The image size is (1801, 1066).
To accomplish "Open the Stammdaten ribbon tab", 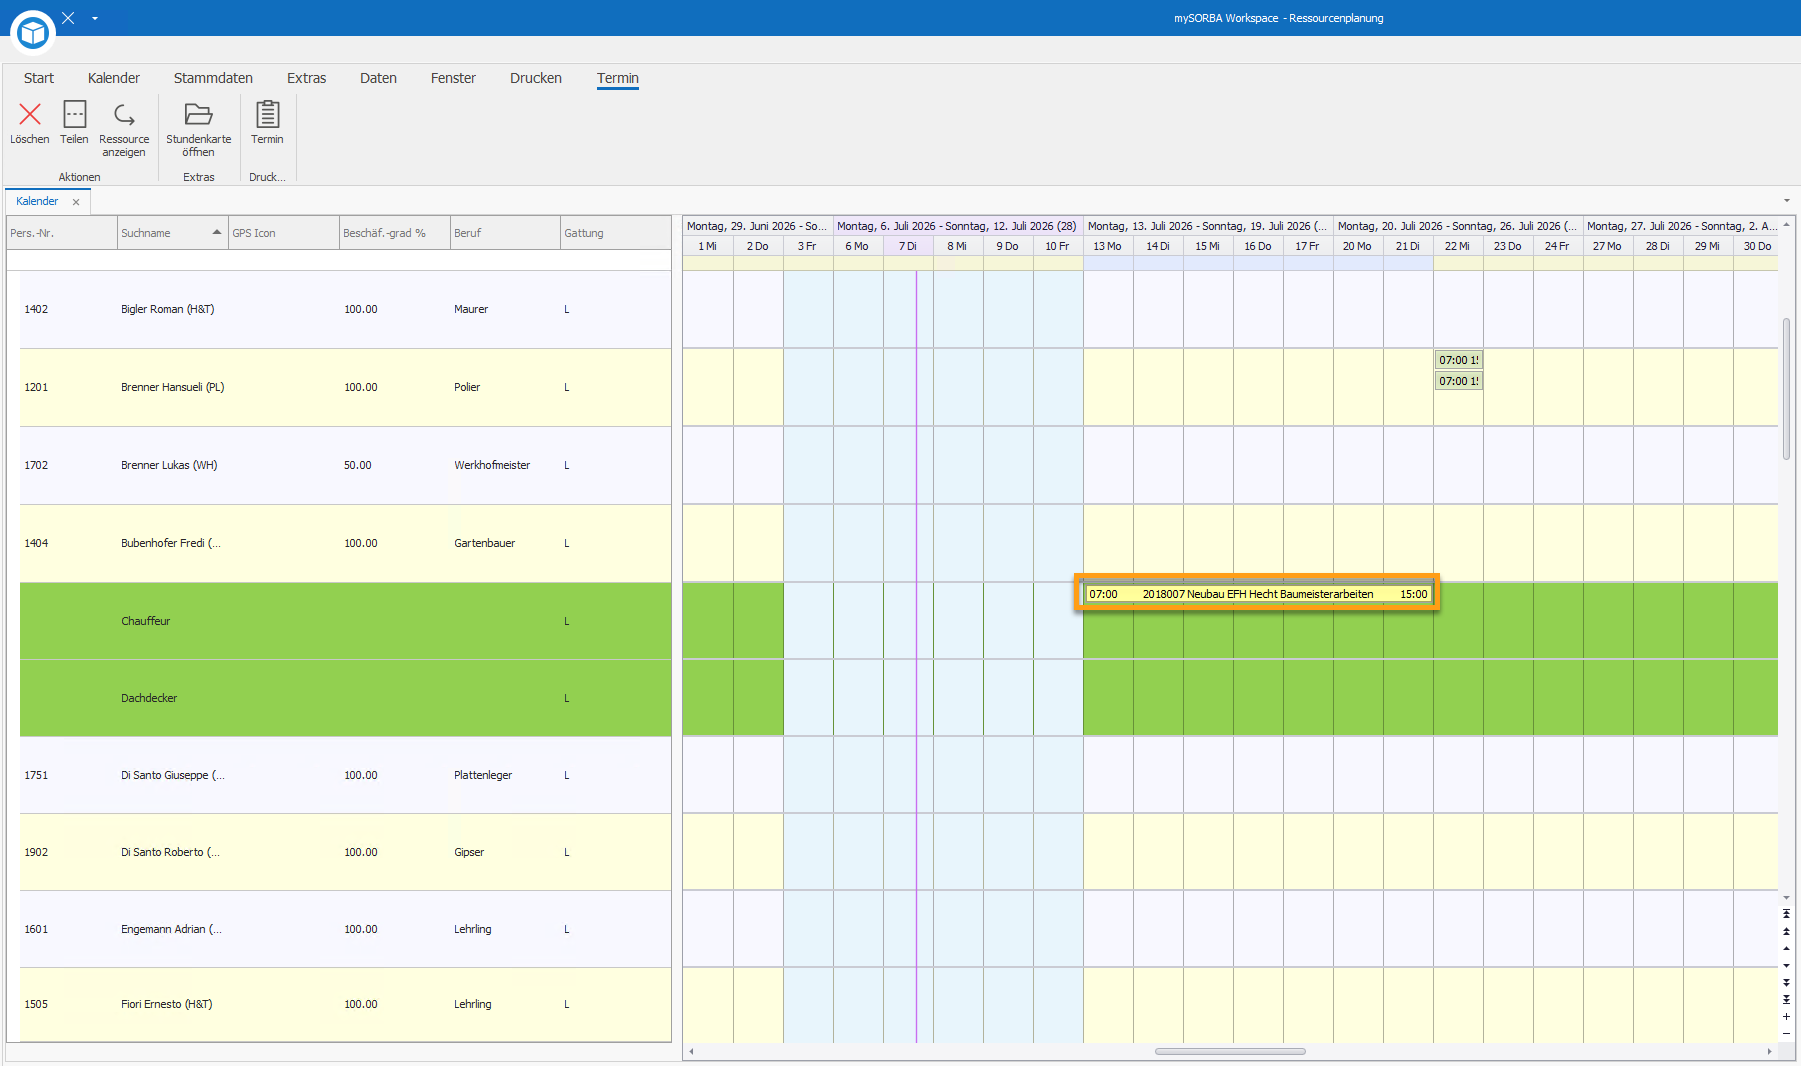I will pos(213,78).
